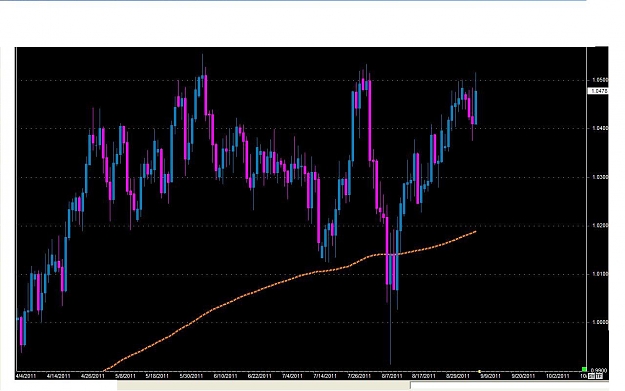Click the 1.0300 price axis label
Screen dimensions: 625x391
tap(599, 177)
